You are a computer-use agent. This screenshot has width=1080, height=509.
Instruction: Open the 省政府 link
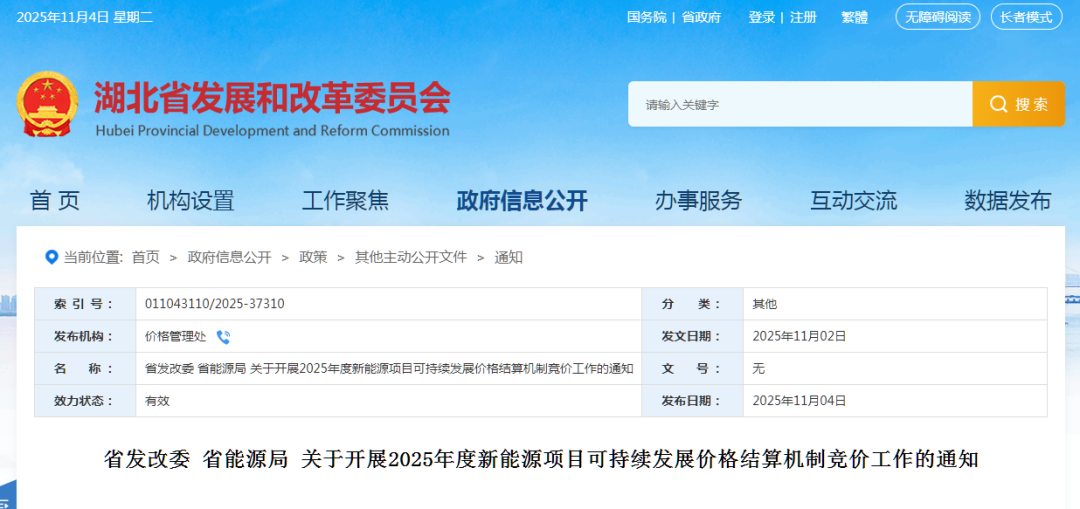pyautogui.click(x=701, y=17)
